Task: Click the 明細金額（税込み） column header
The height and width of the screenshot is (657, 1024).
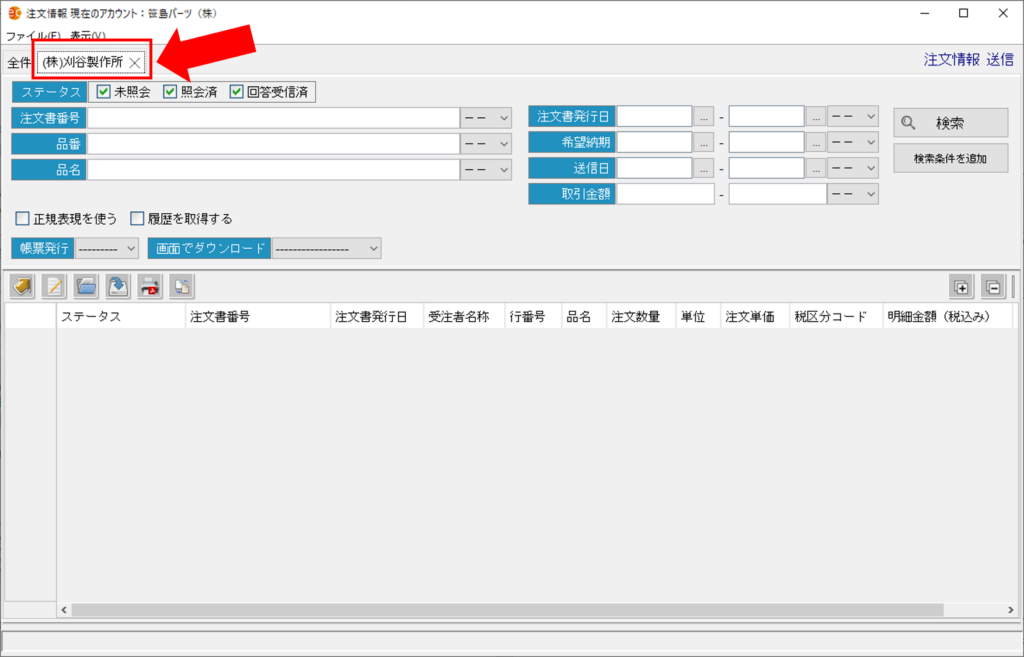Action: (x=947, y=316)
